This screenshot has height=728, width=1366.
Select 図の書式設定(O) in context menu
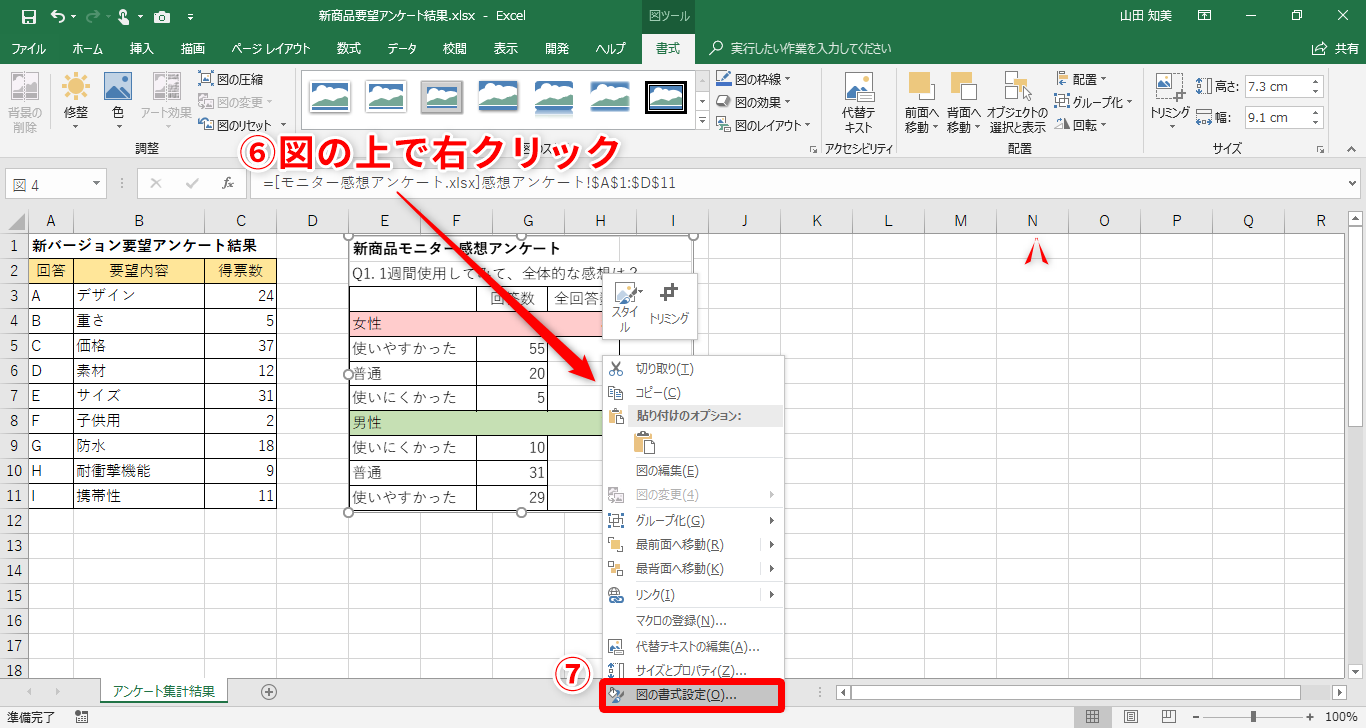point(694,695)
